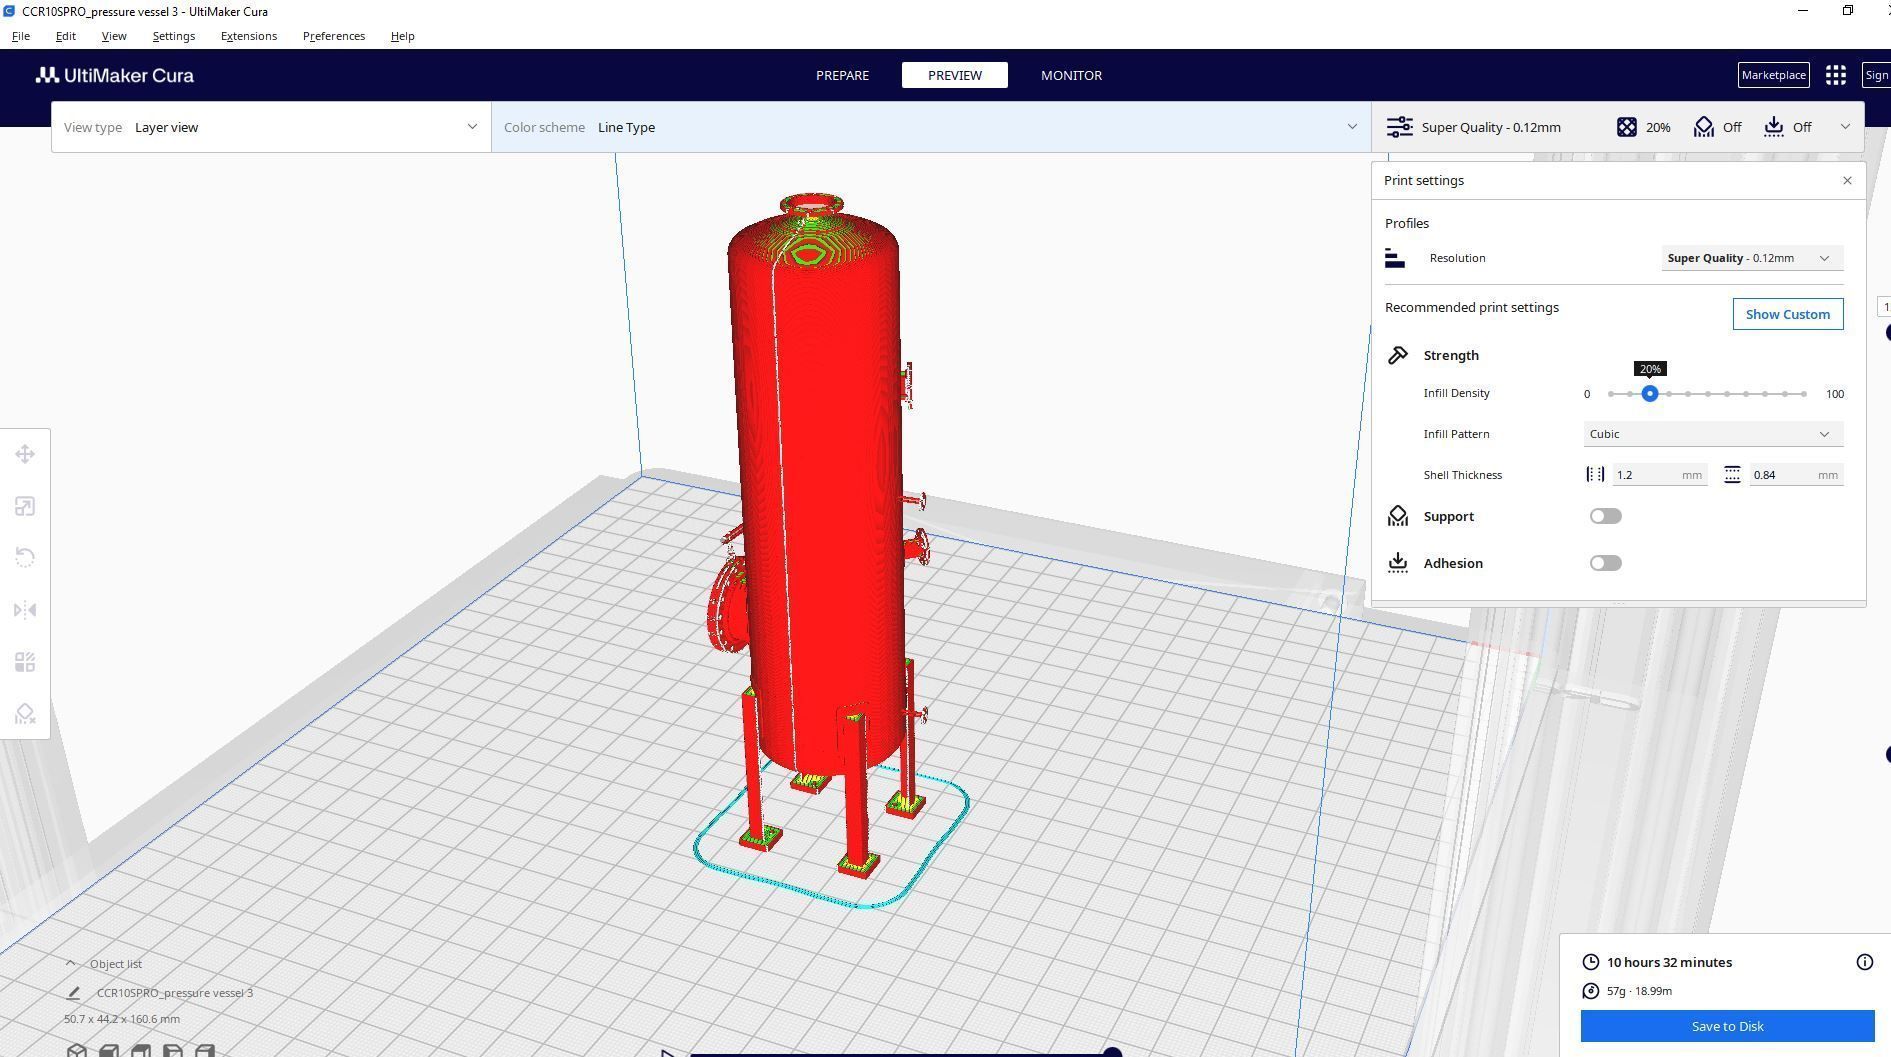The image size is (1891, 1057).
Task: Open the application switcher grid icon
Action: 1835,75
